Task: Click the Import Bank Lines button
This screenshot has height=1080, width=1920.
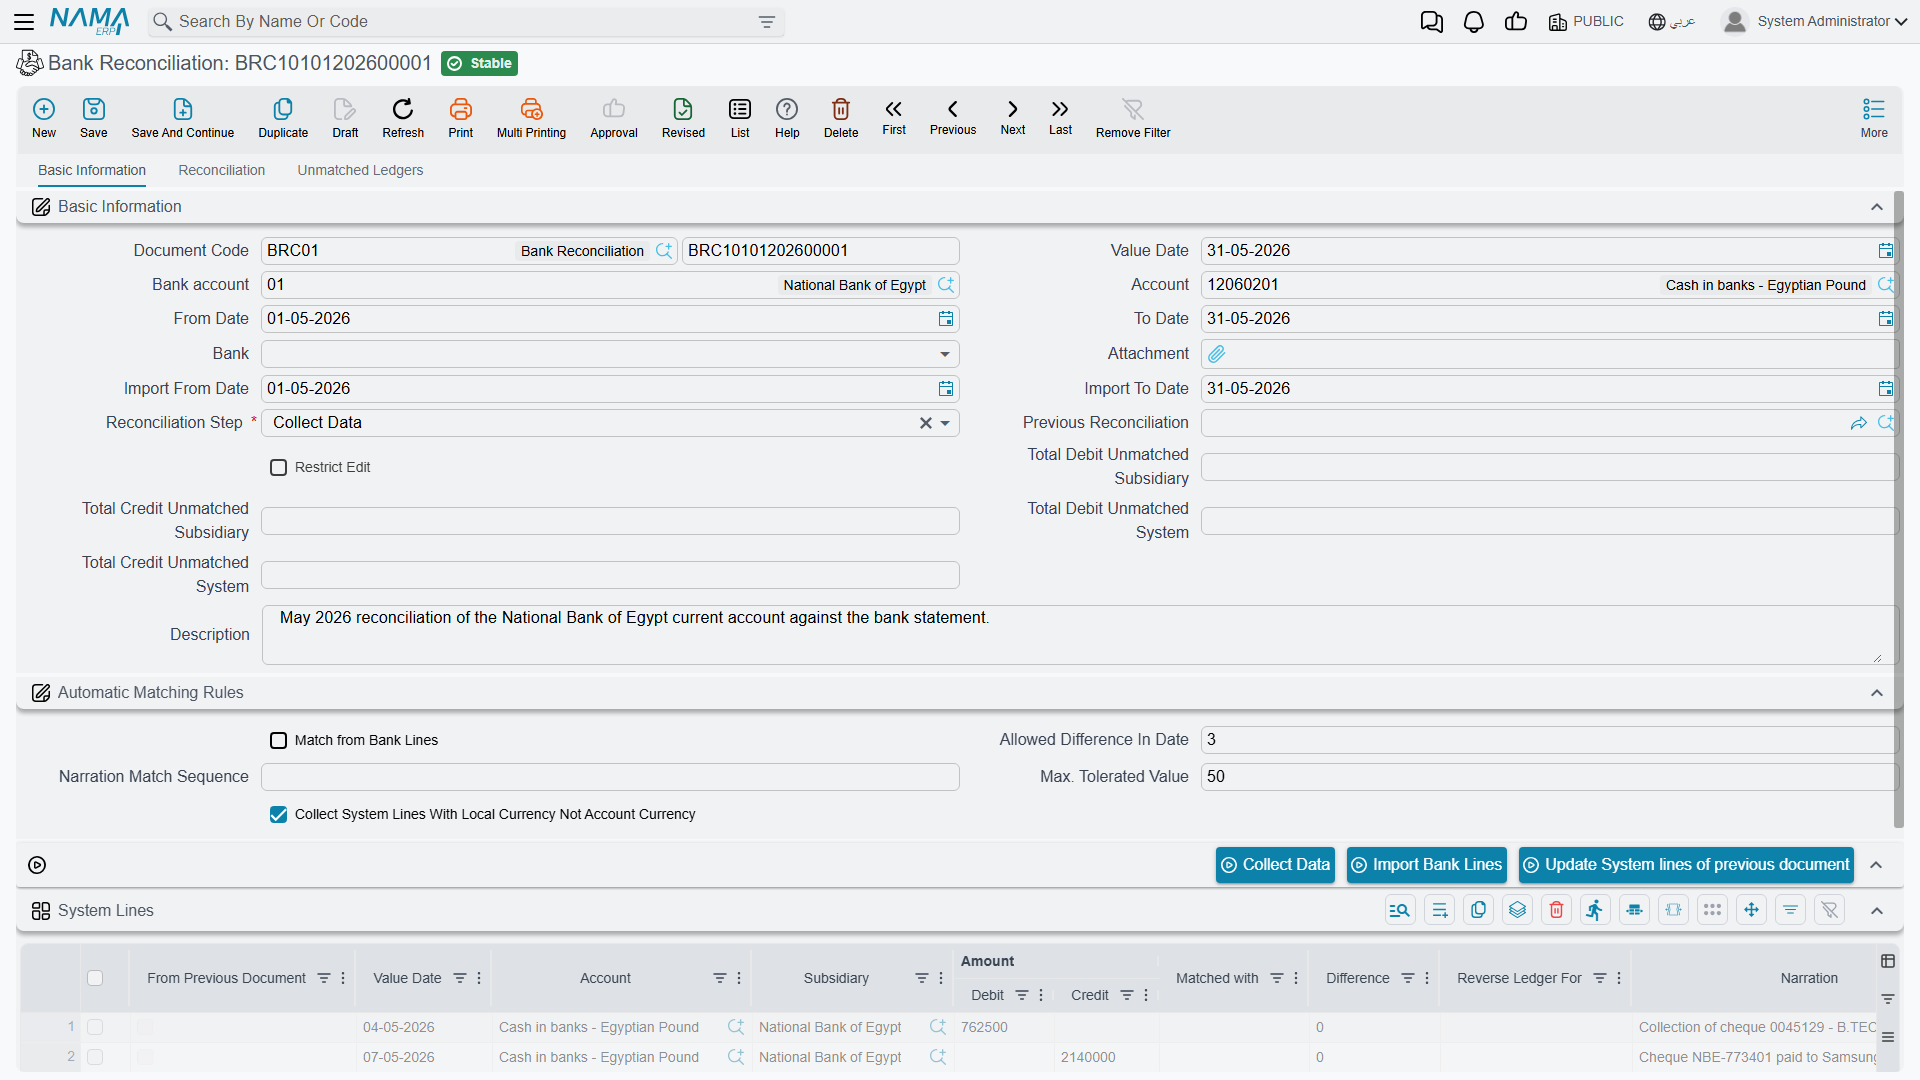Action: 1427,865
